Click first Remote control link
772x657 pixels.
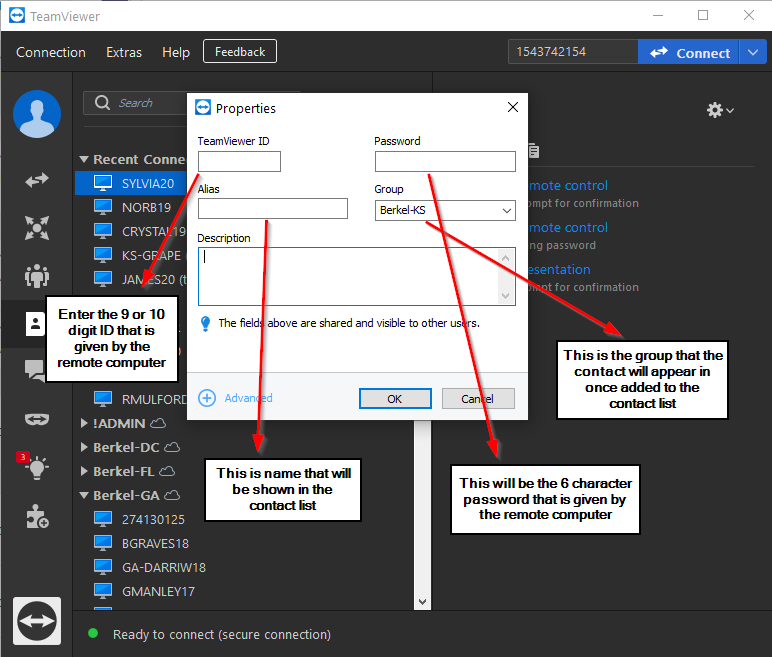pyautogui.click(x=568, y=186)
